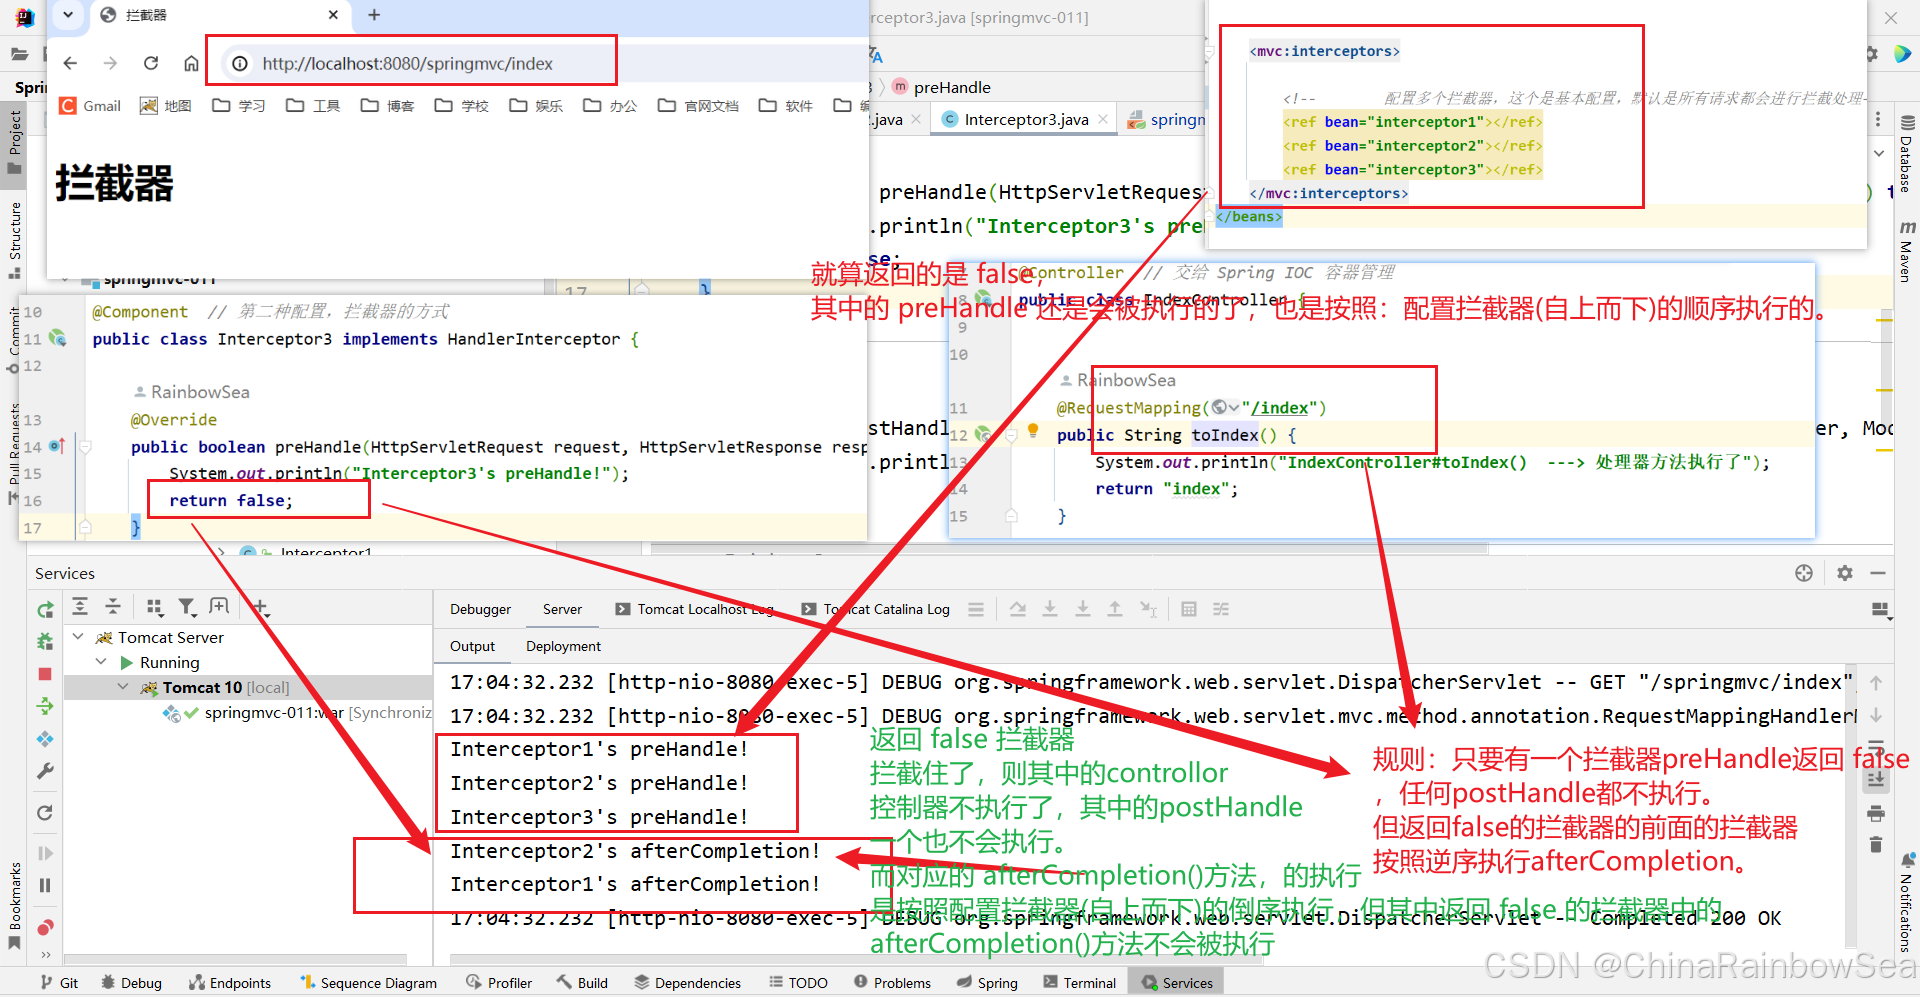Collapse the Tomcat 10 local node
Screen dimensions: 1920x997
pos(122,686)
